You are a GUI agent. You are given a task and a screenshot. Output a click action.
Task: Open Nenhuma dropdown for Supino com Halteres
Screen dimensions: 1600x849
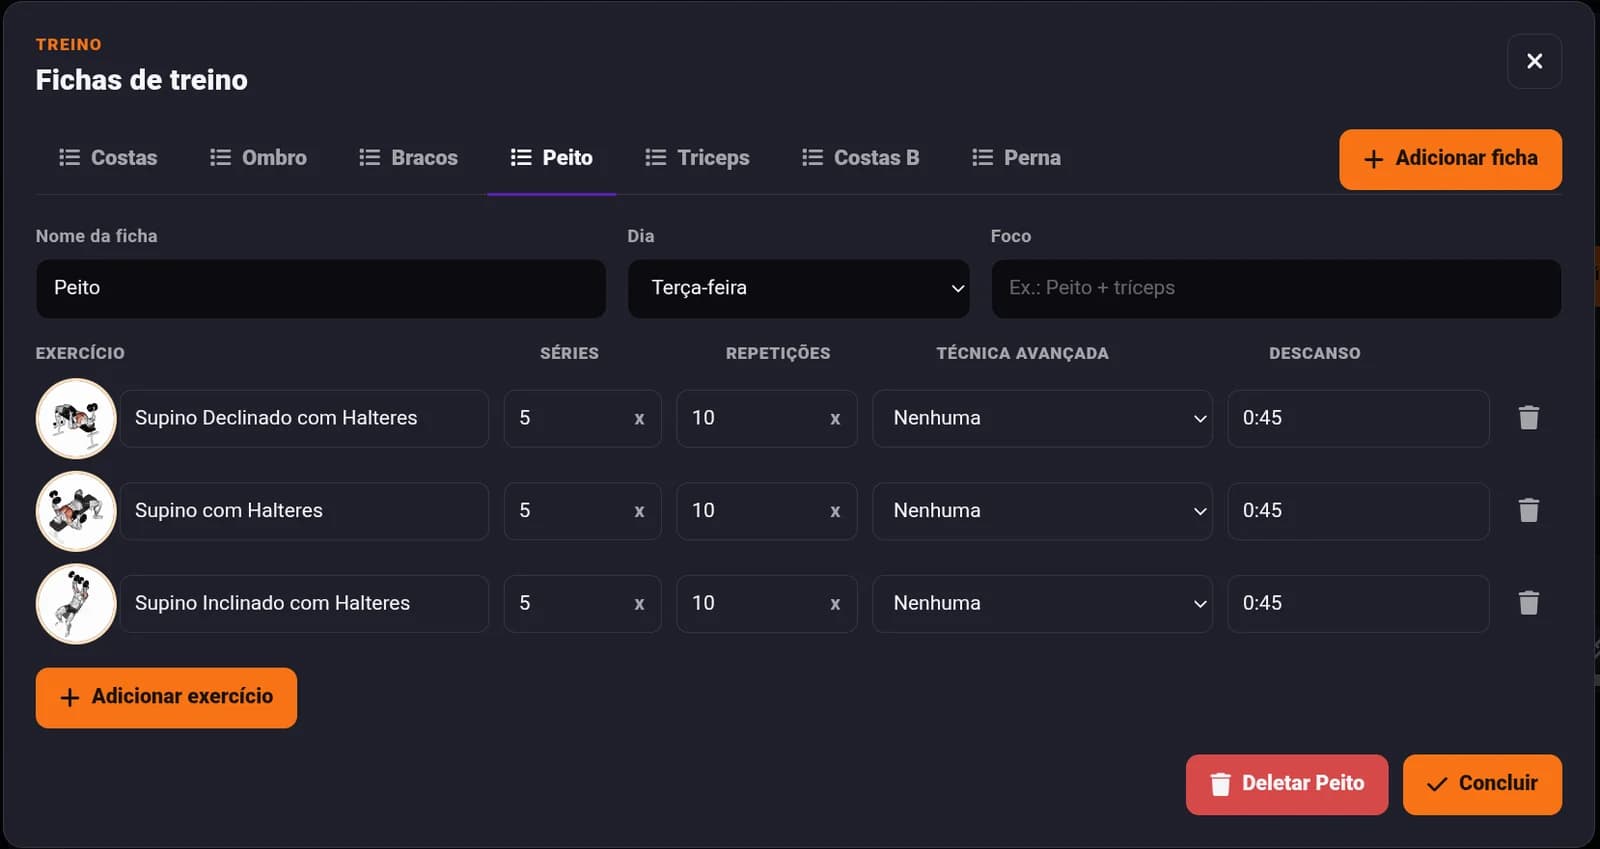[1042, 511]
